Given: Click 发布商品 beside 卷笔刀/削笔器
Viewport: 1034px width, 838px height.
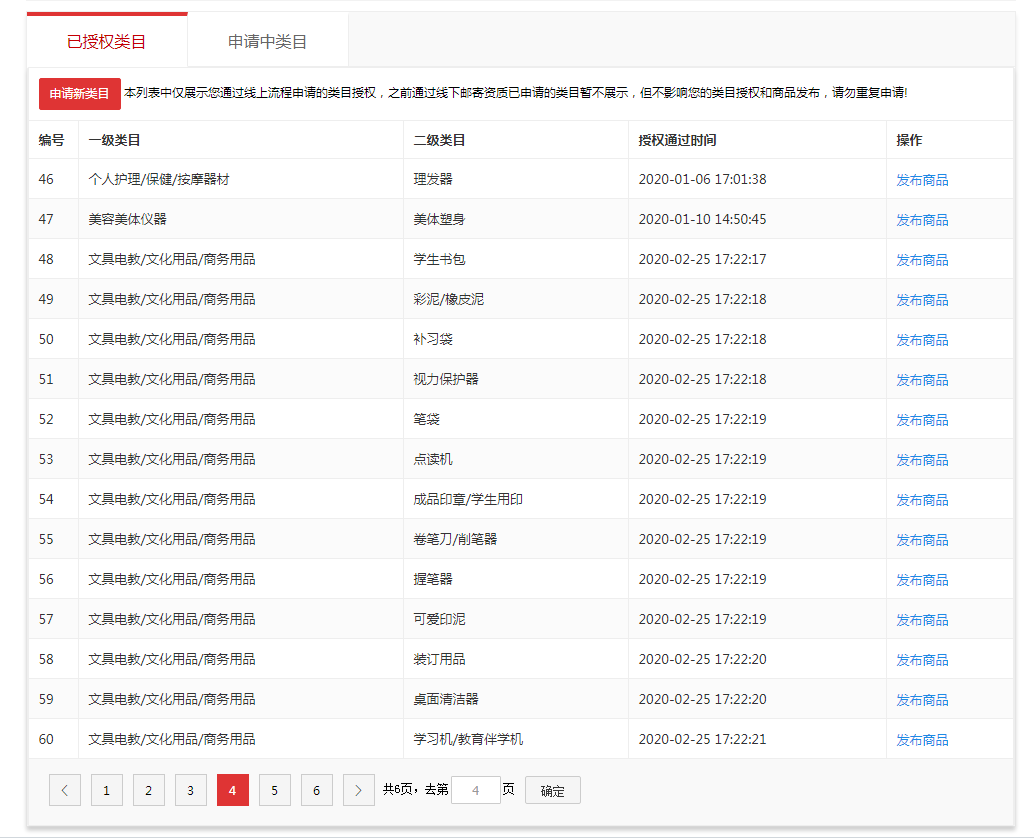Looking at the screenshot, I should [921, 539].
